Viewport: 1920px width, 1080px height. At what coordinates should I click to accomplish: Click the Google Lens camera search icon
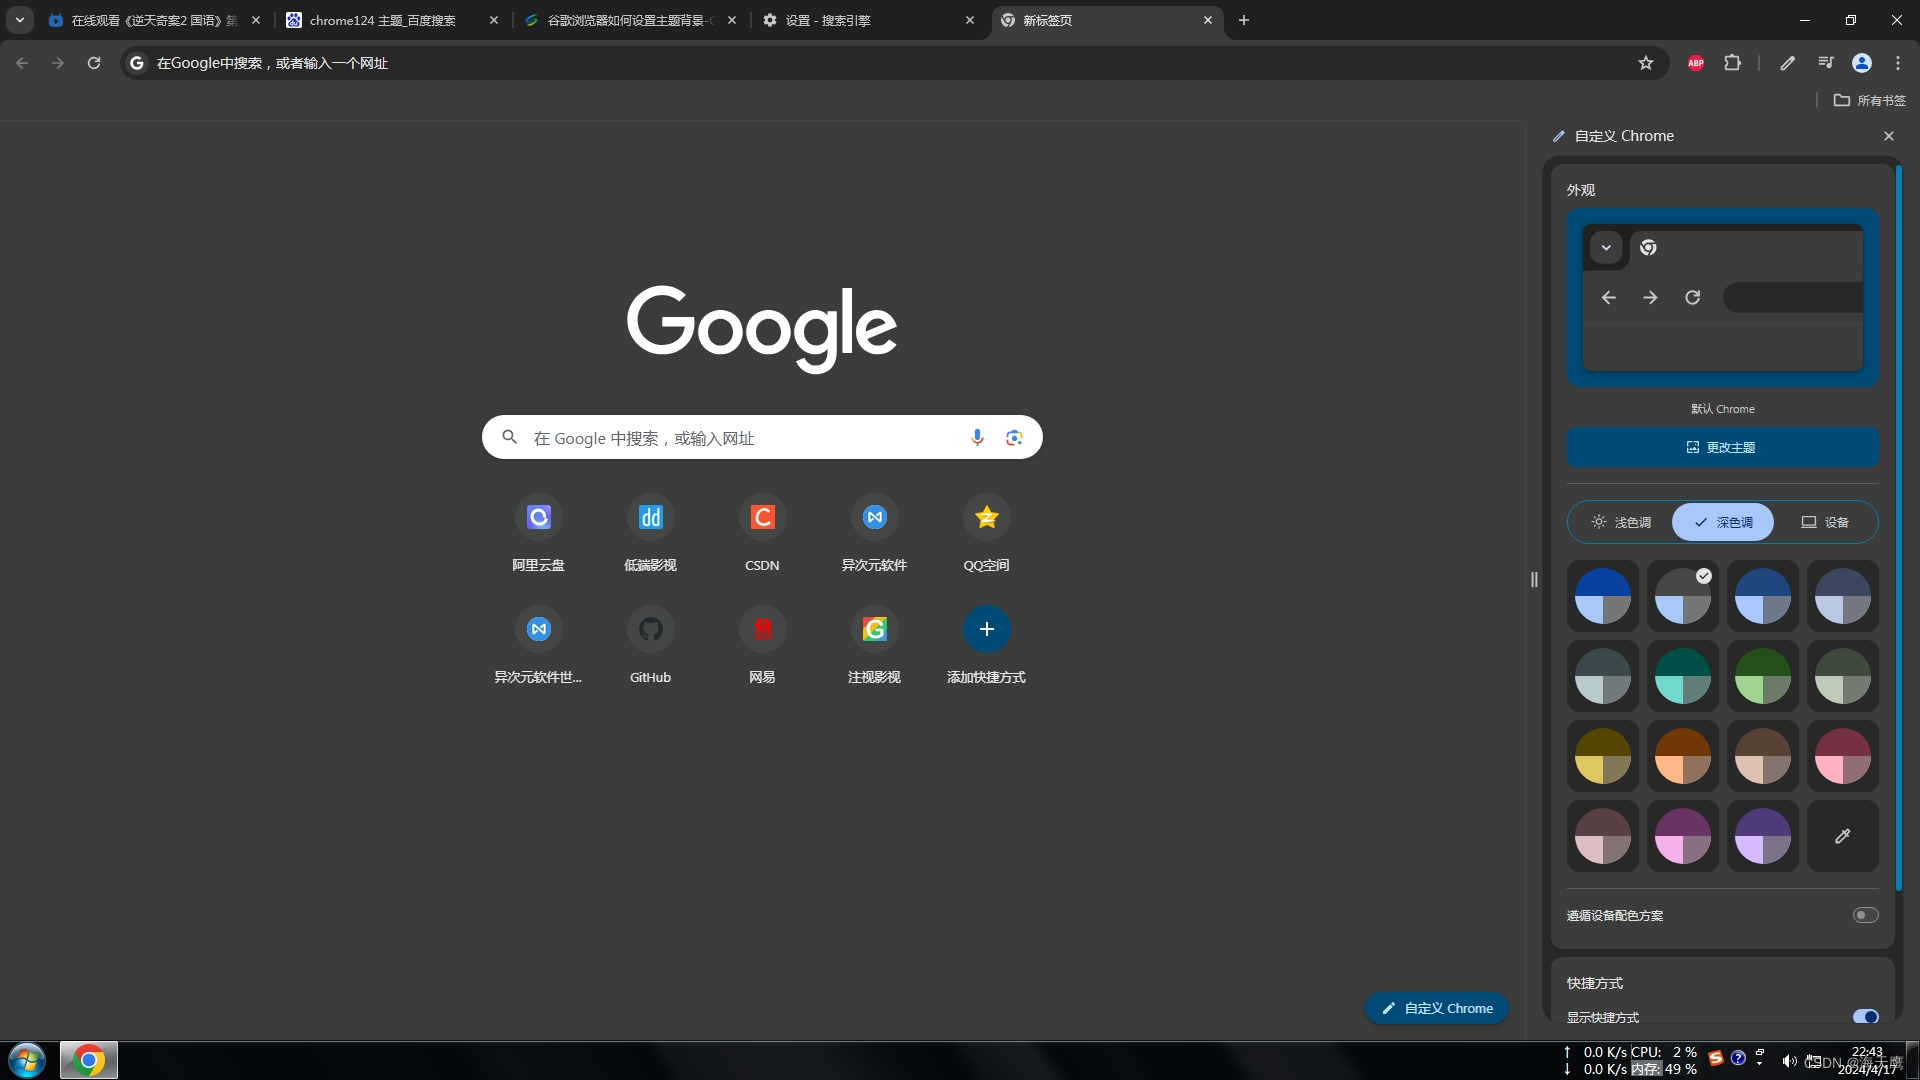point(1014,436)
